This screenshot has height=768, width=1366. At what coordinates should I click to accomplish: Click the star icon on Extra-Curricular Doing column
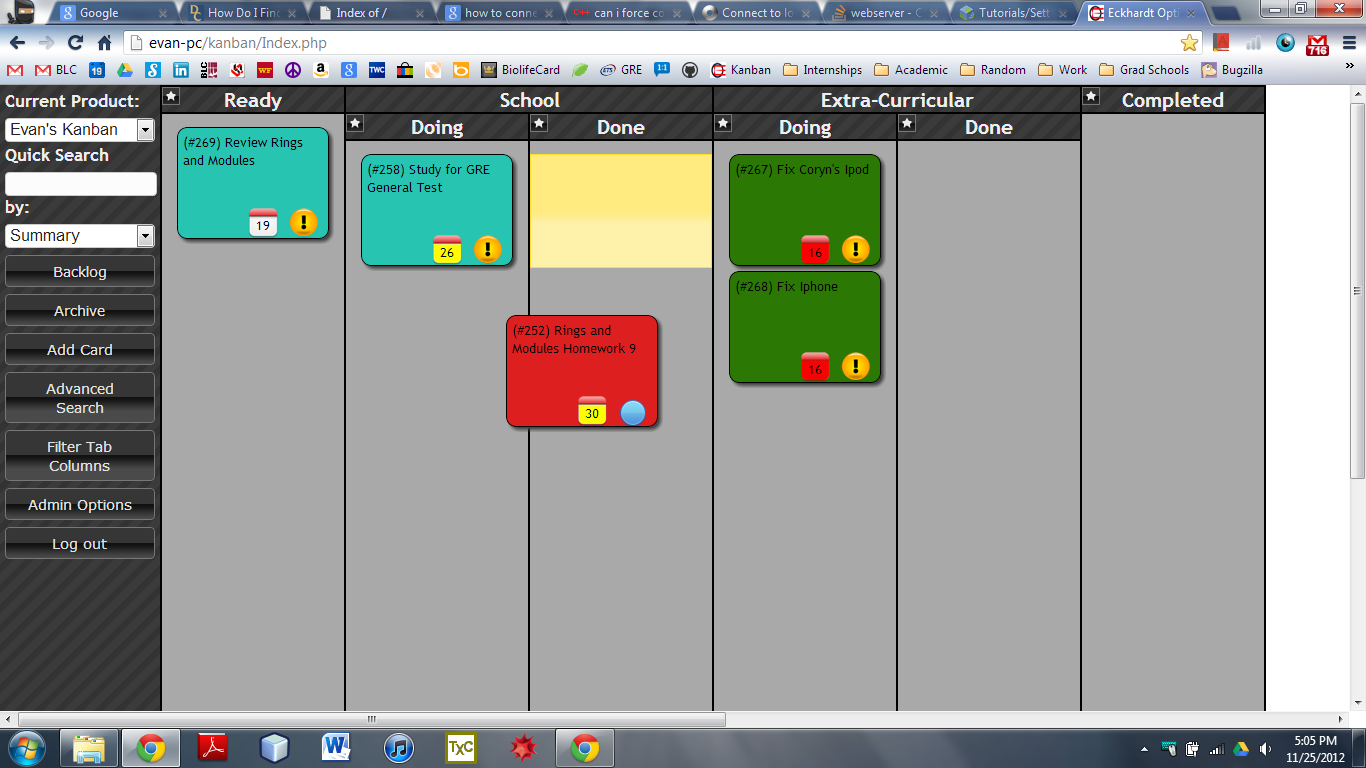[x=723, y=123]
